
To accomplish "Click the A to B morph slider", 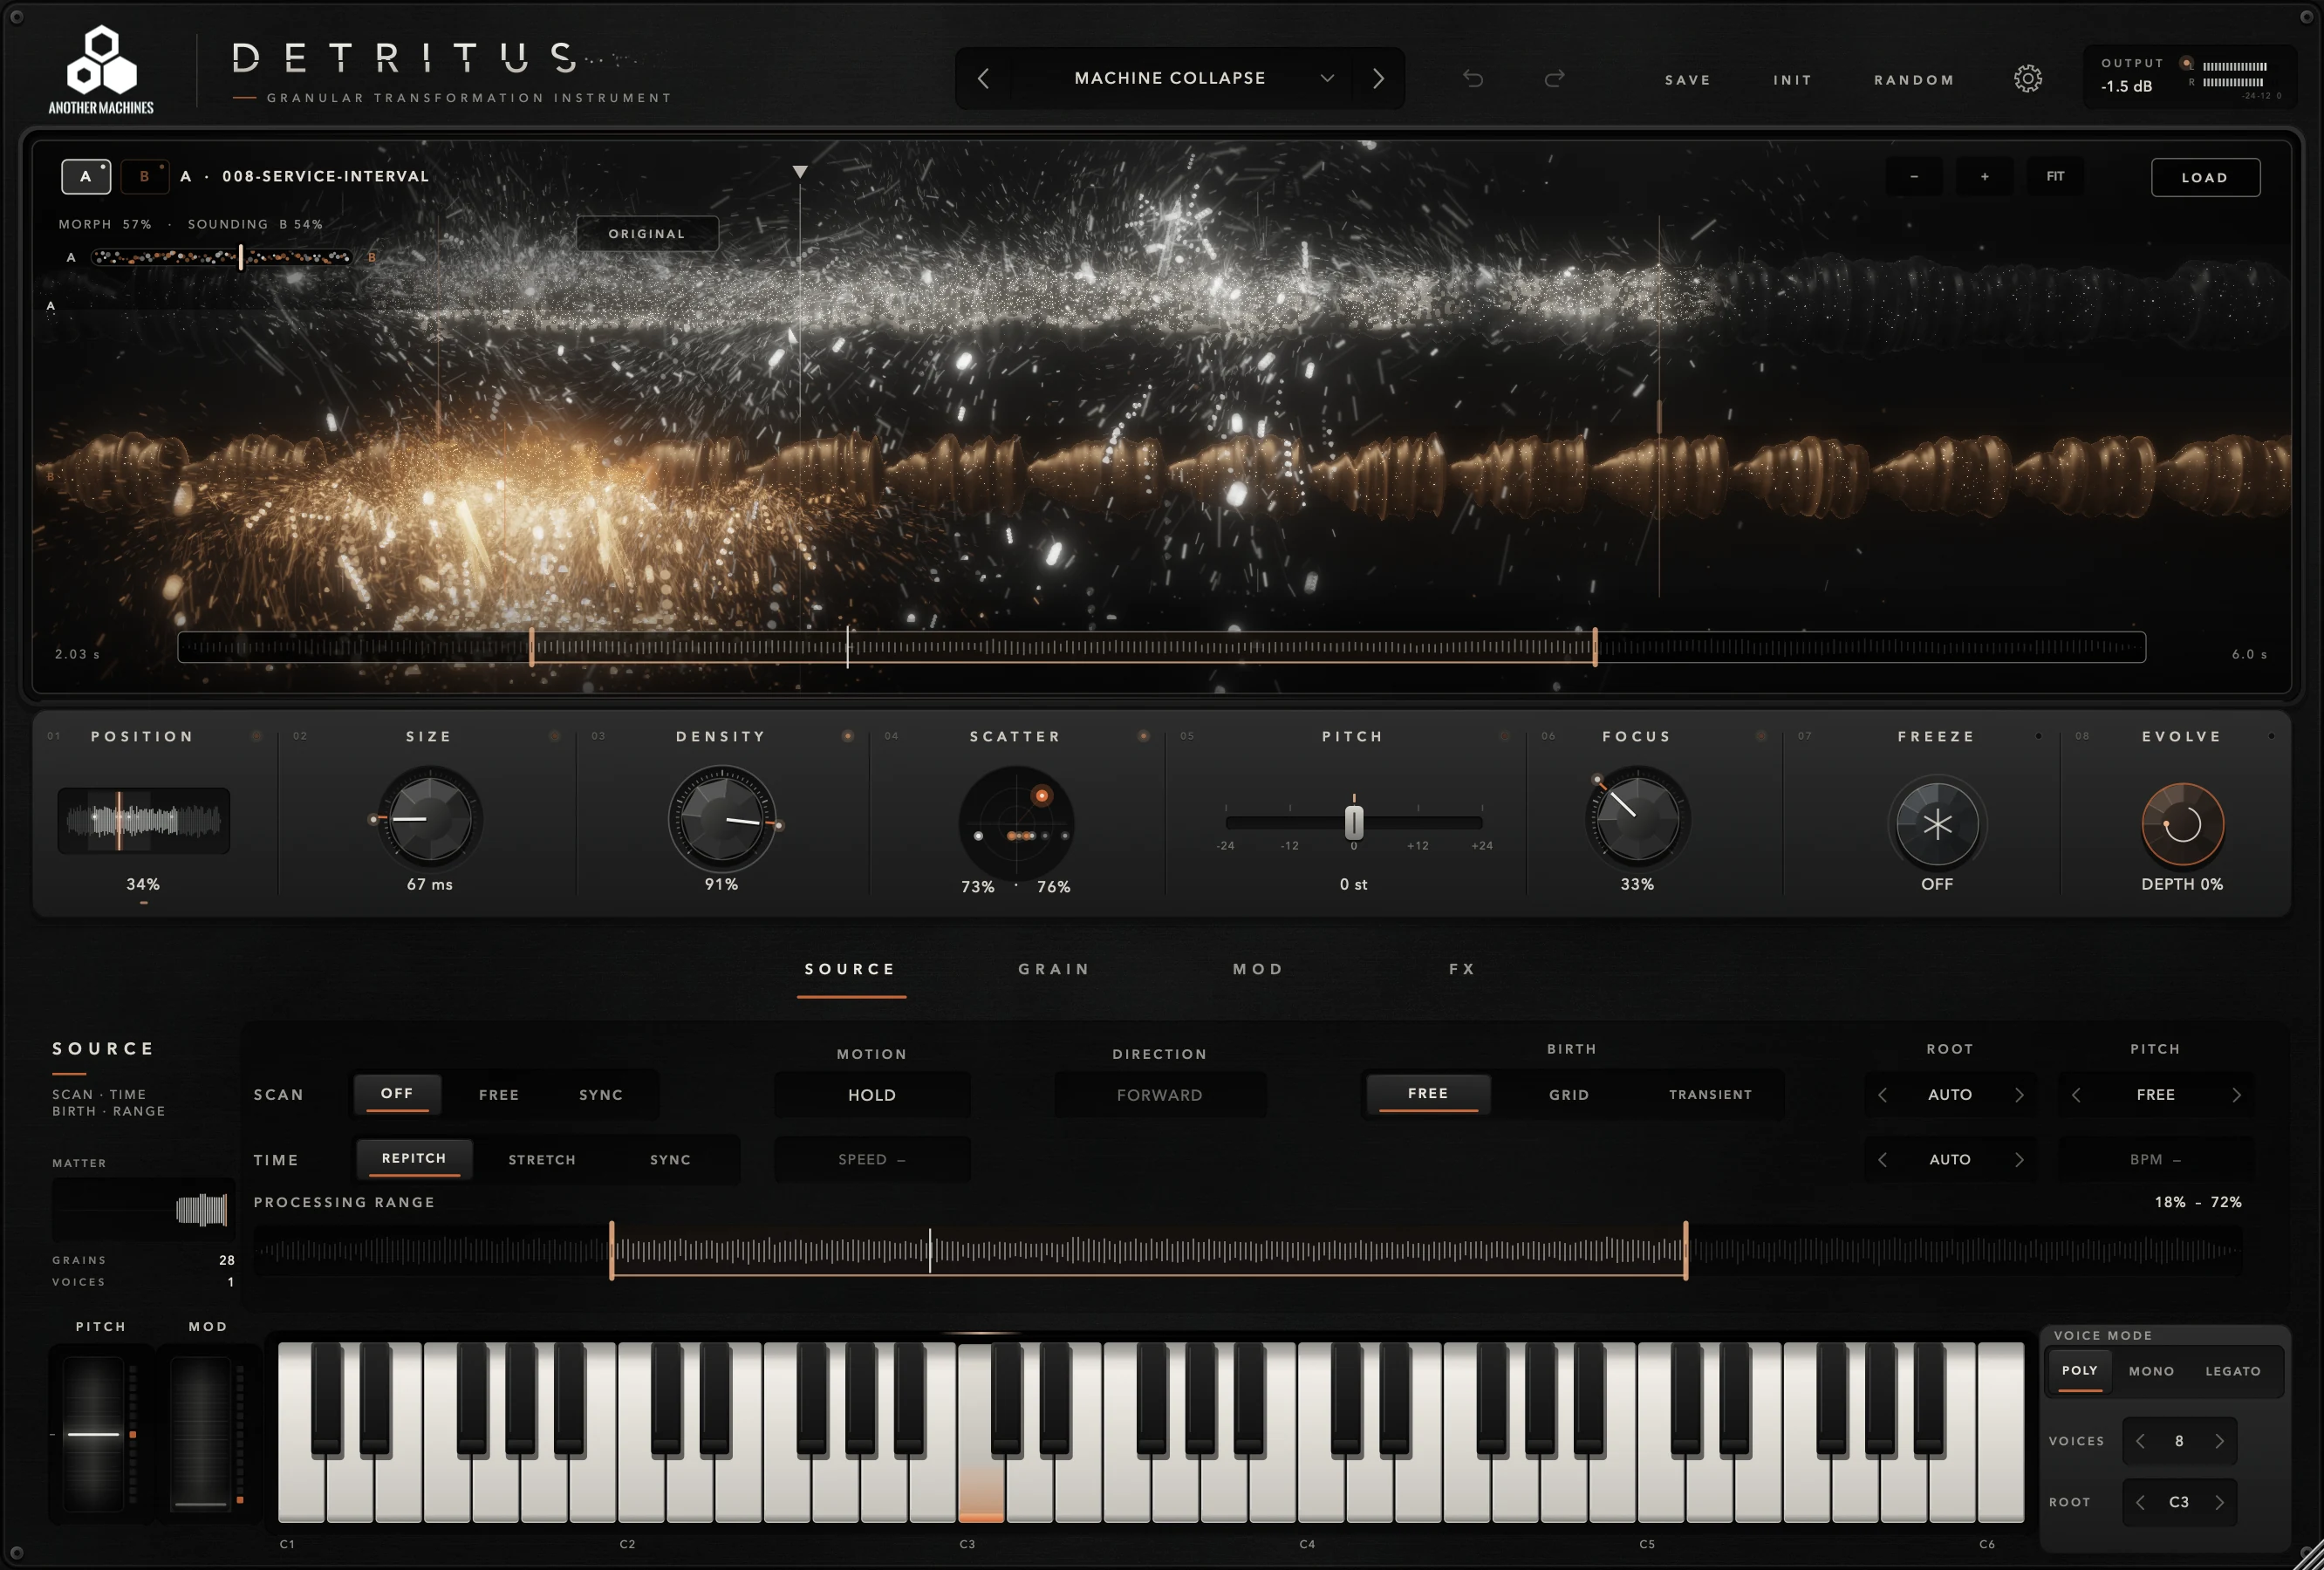I will 222,257.
